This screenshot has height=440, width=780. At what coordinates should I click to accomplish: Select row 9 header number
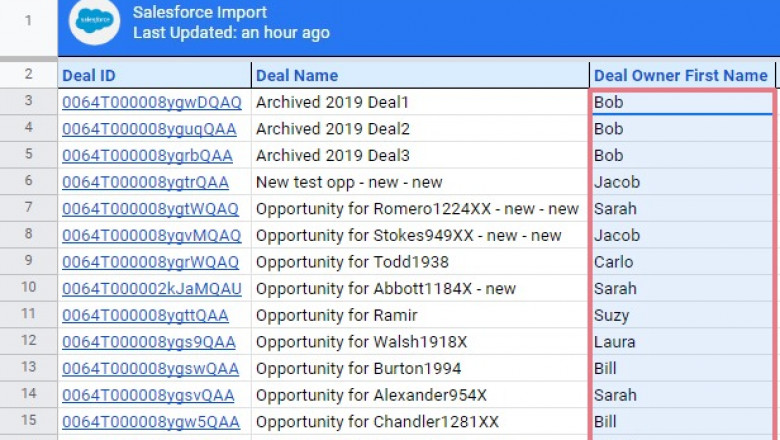click(x=28, y=262)
